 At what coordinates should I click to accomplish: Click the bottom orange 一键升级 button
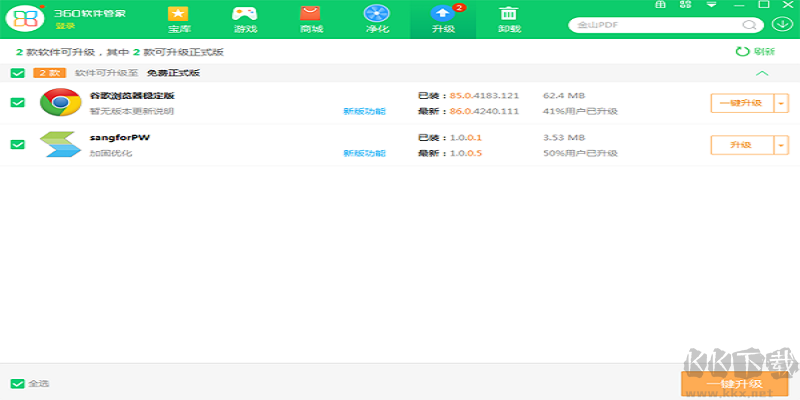coord(735,385)
